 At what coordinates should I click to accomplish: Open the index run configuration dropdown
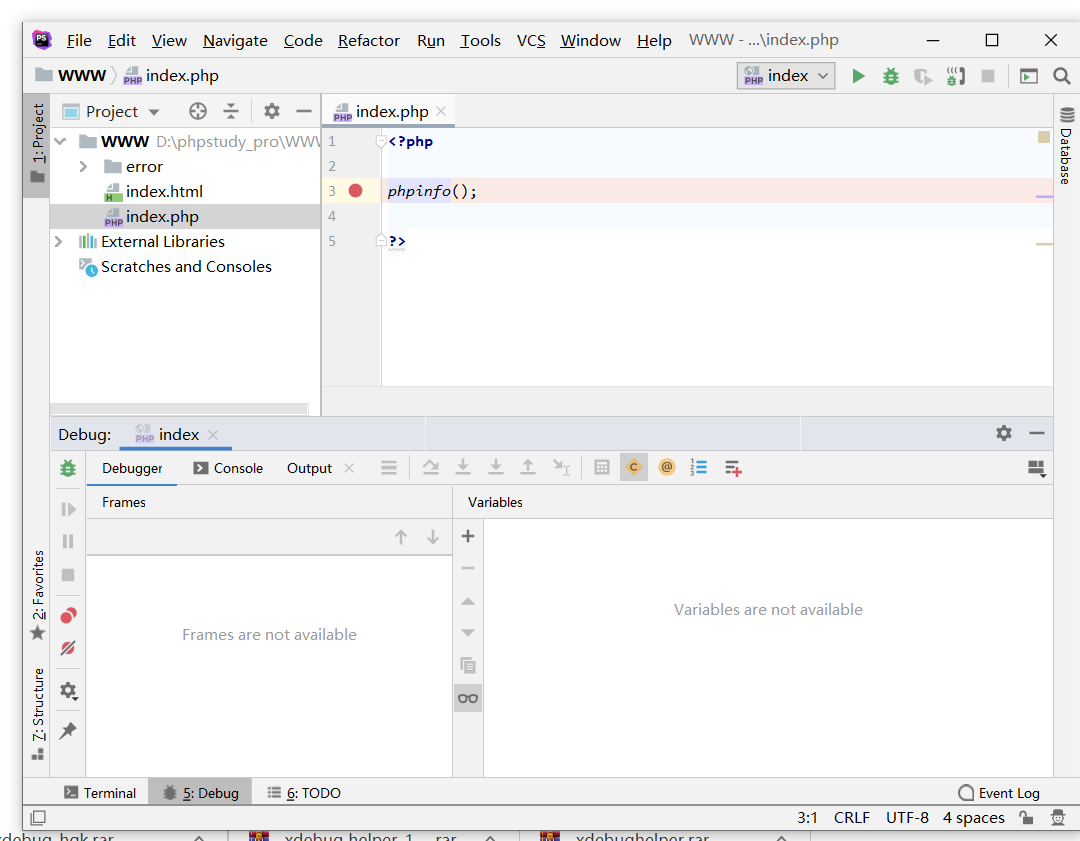[786, 76]
